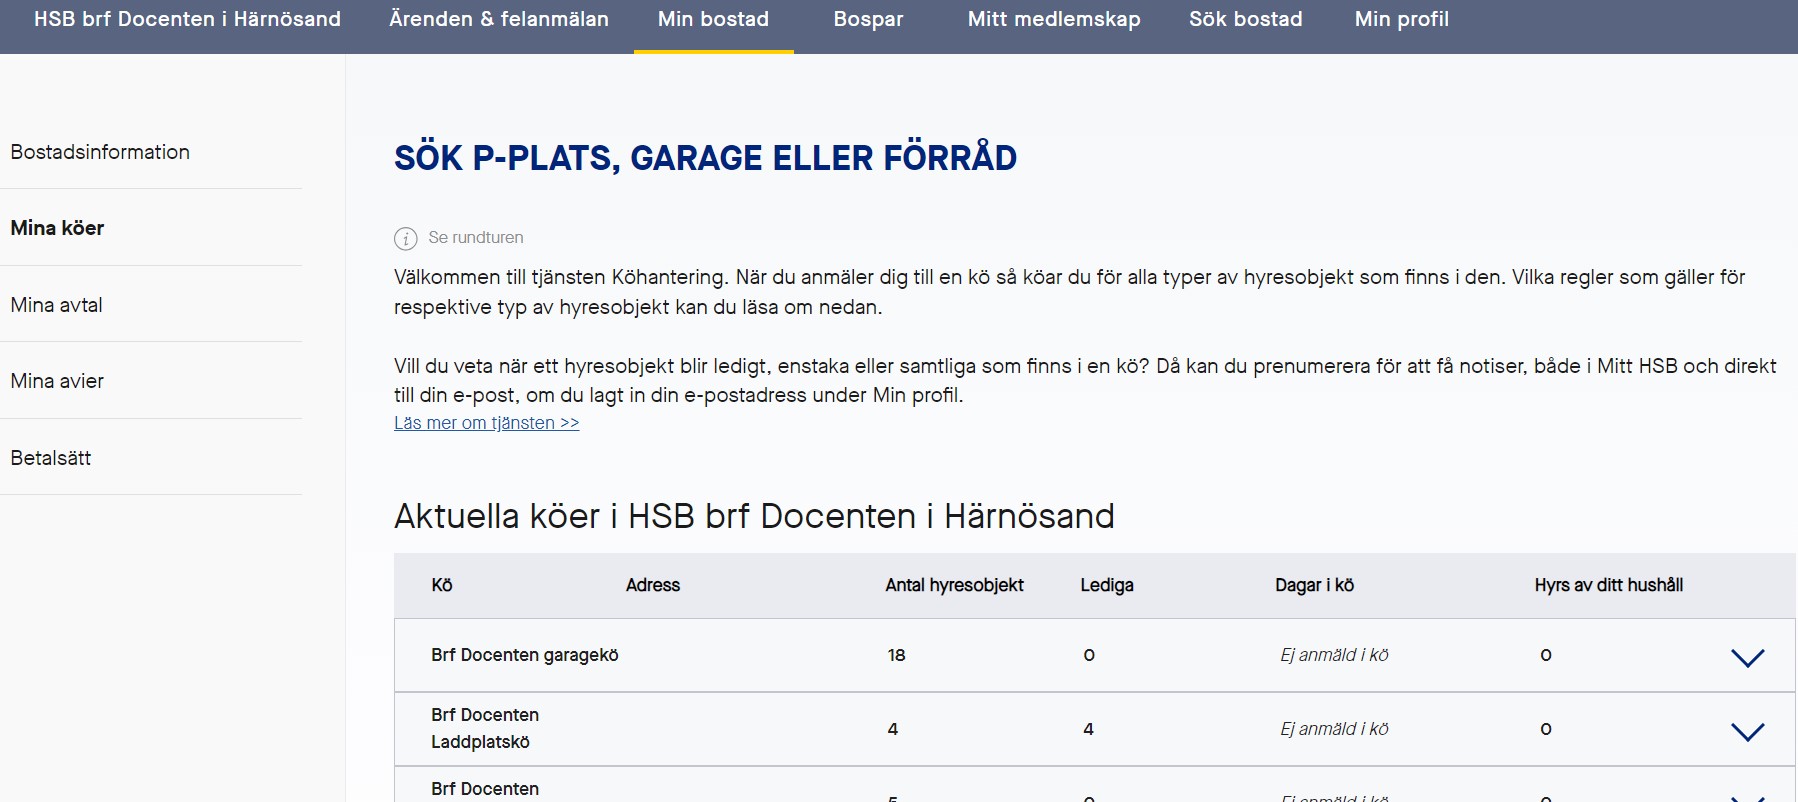This screenshot has height=802, width=1798.
Task: Go to Bospar in top navigation
Action: pos(868,20)
